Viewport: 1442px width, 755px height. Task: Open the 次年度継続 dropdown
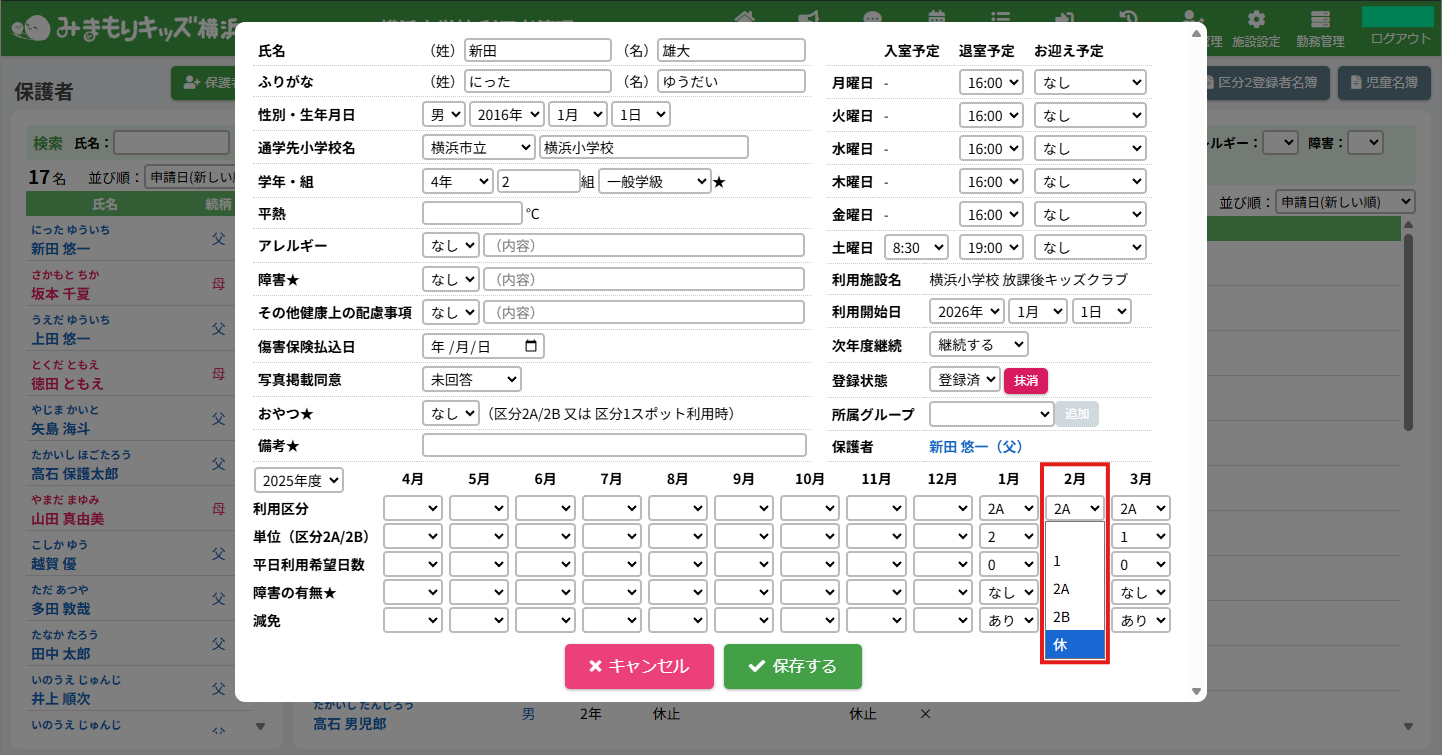tap(978, 344)
